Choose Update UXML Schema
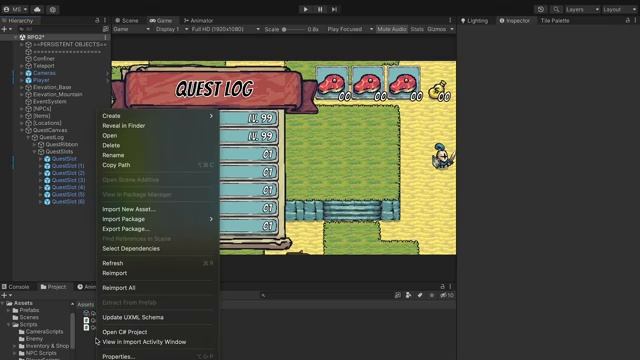640x360 pixels. coord(158,317)
